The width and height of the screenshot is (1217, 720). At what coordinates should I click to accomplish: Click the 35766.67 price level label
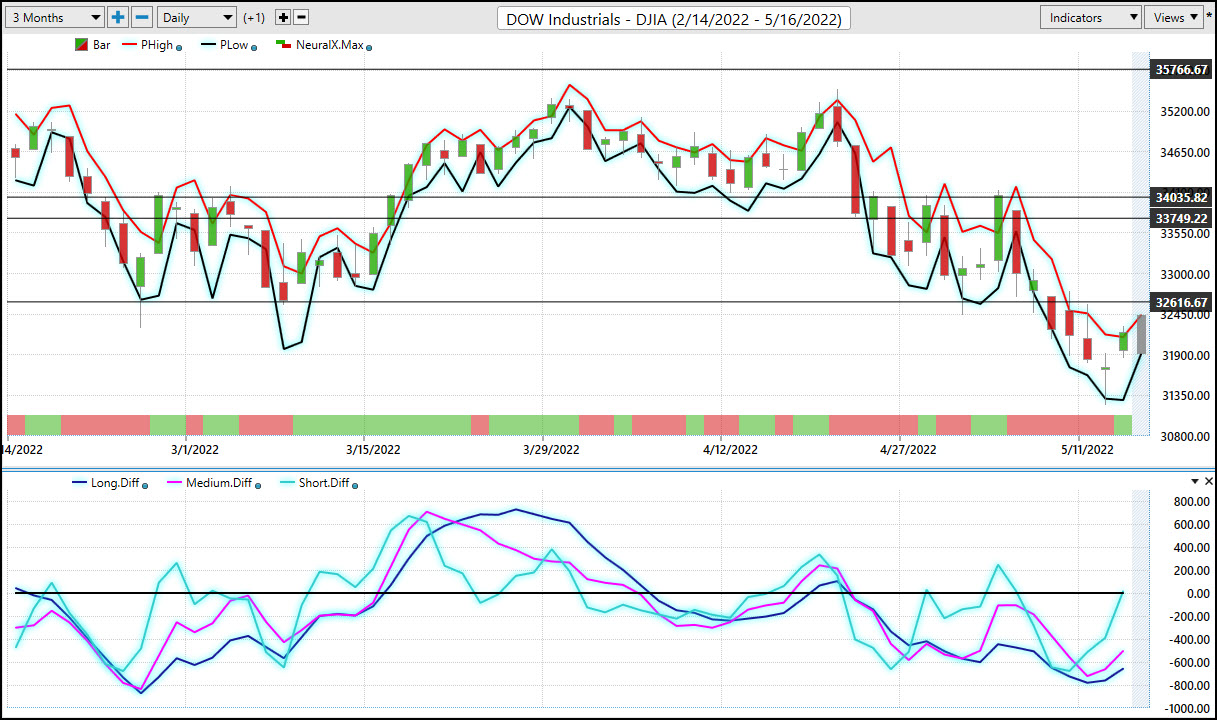(1181, 70)
